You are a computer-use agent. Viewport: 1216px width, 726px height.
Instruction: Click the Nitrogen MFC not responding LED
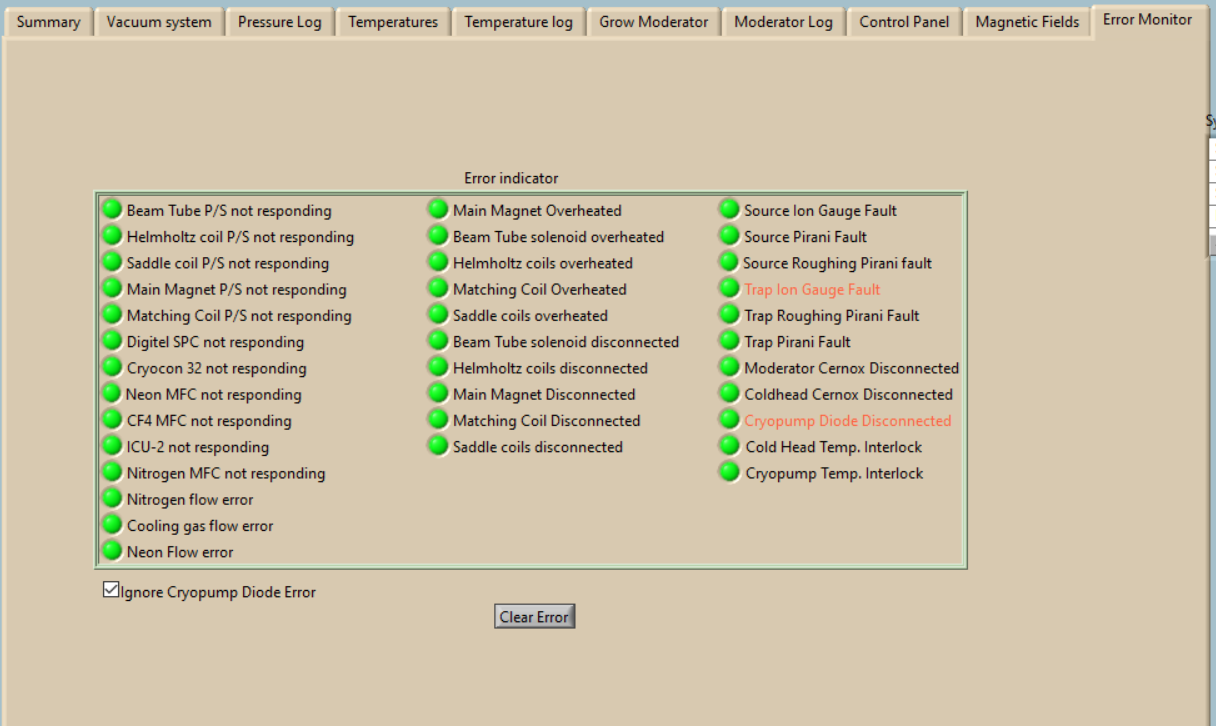pyautogui.click(x=112, y=472)
